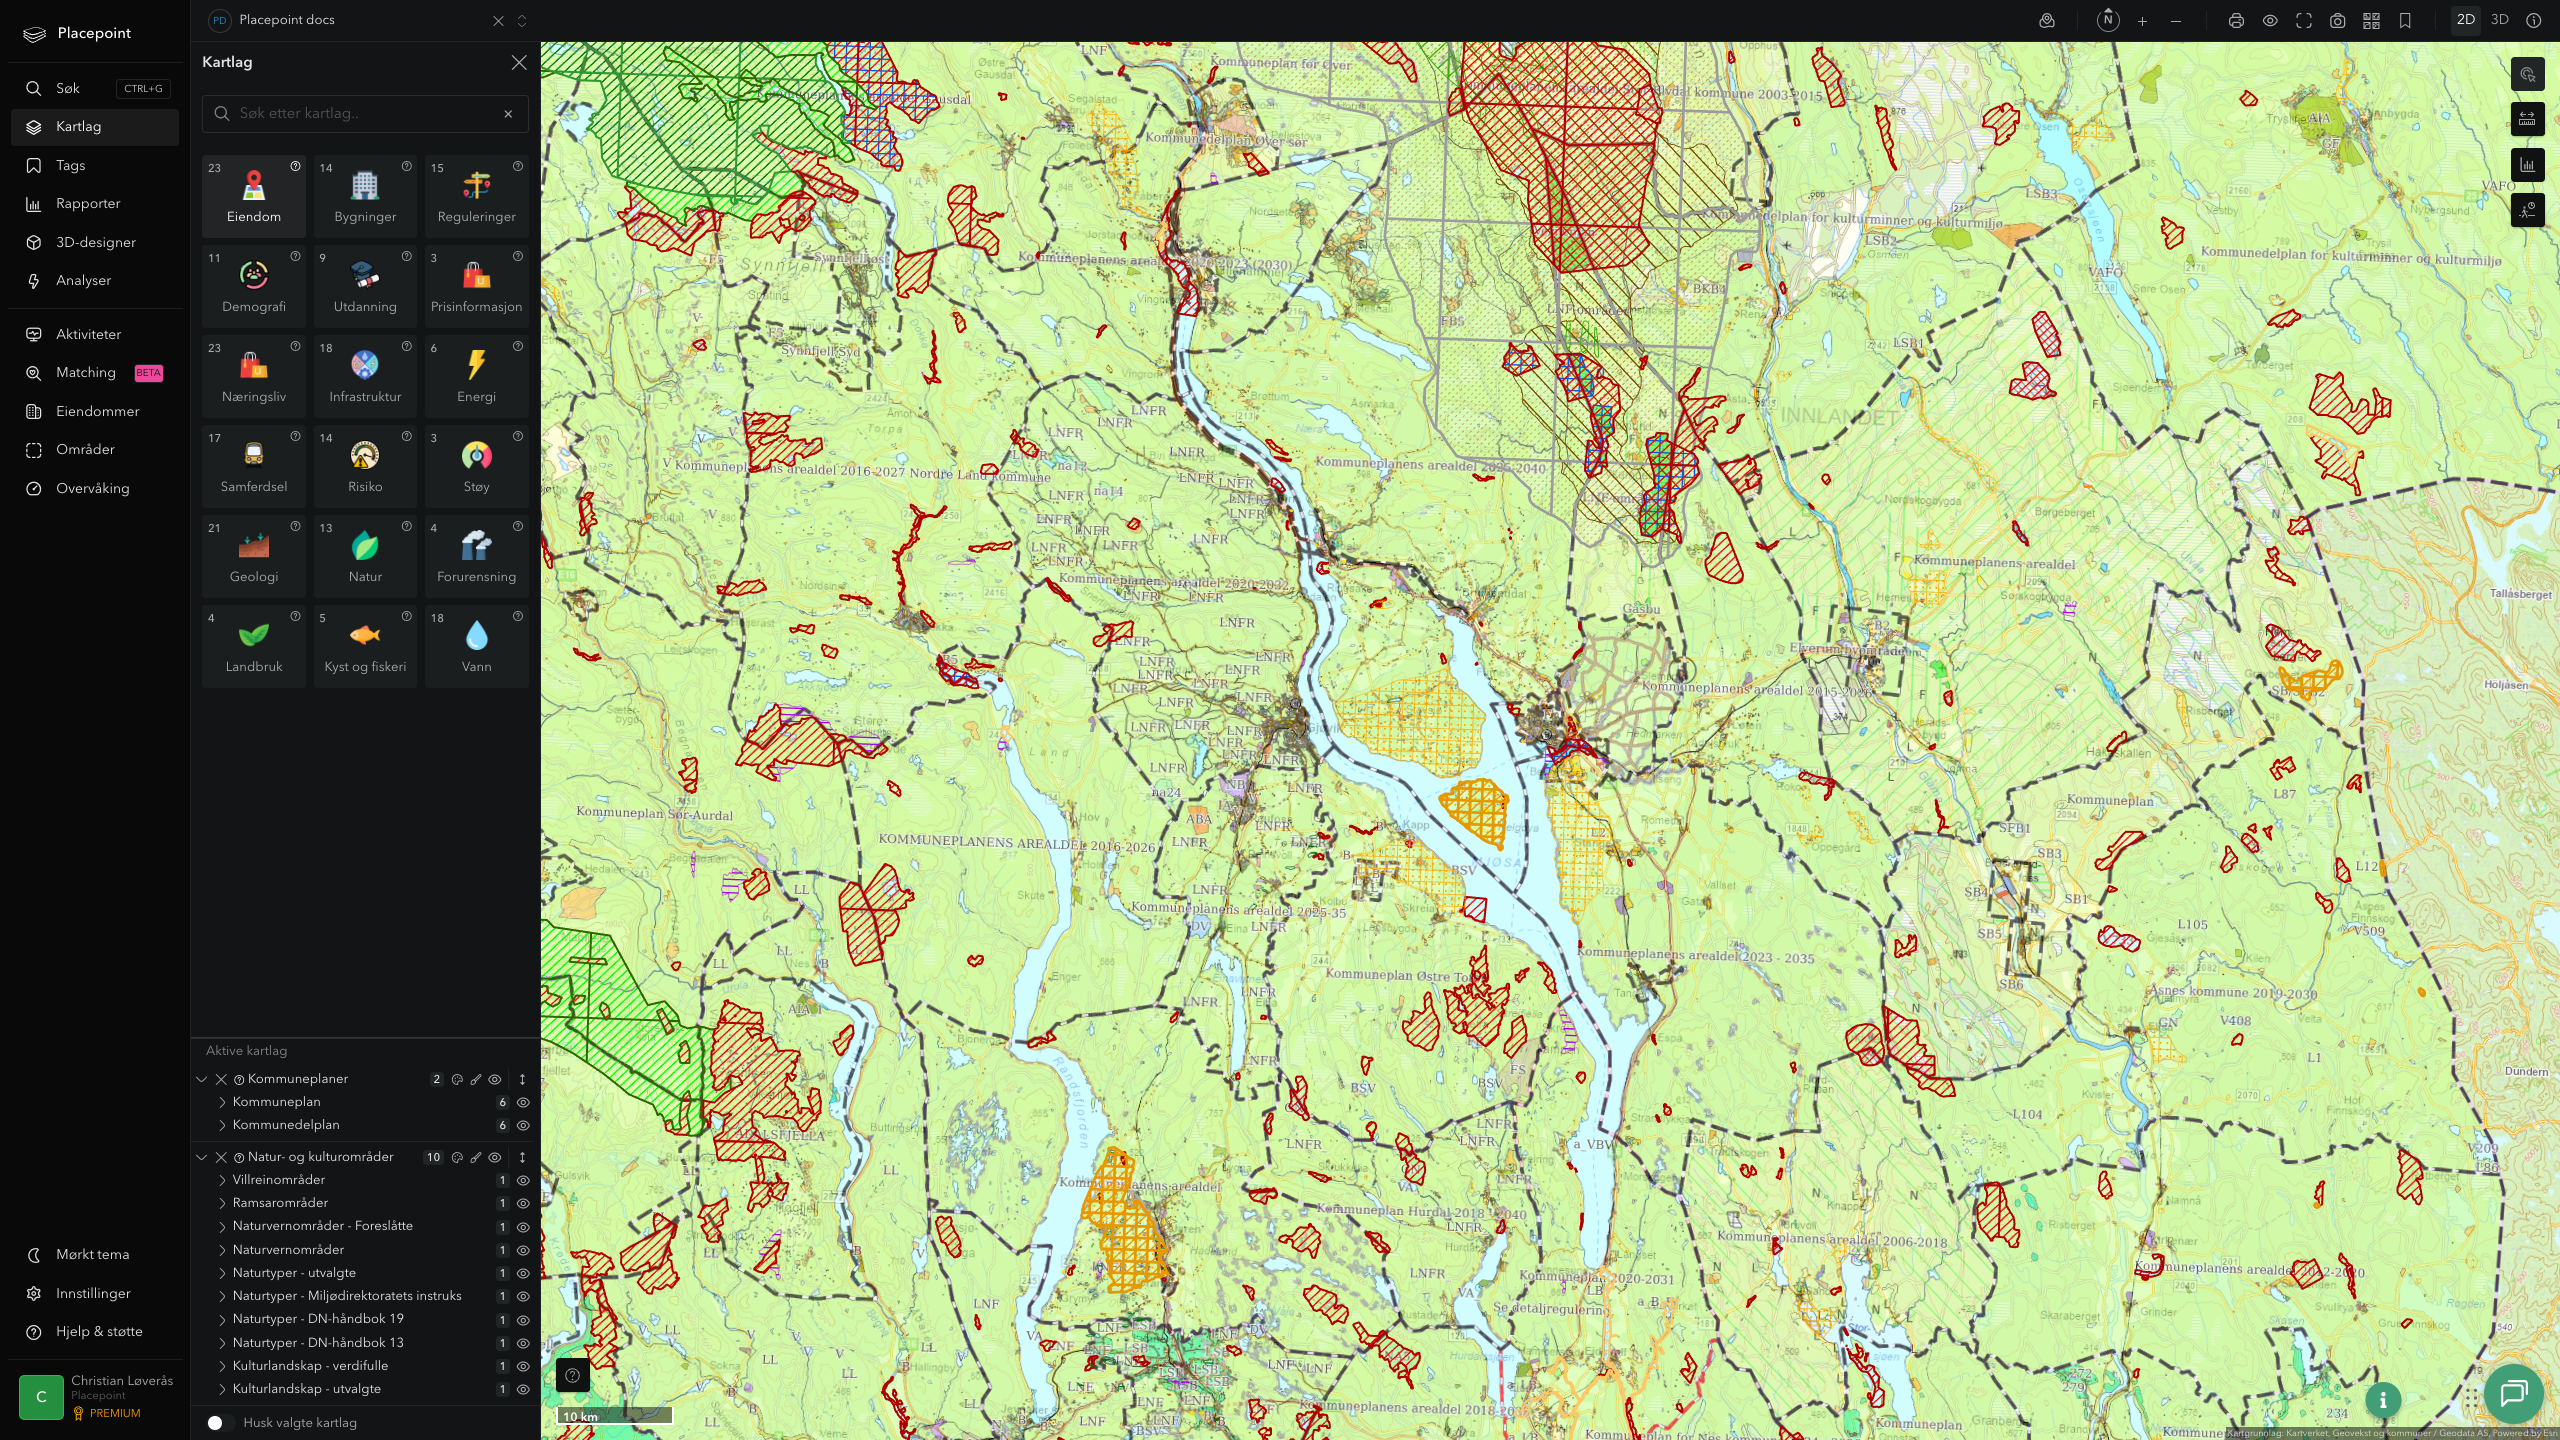Screen dimensions: 2560x1440
Task: Open the Natur layer category
Action: 365,555
